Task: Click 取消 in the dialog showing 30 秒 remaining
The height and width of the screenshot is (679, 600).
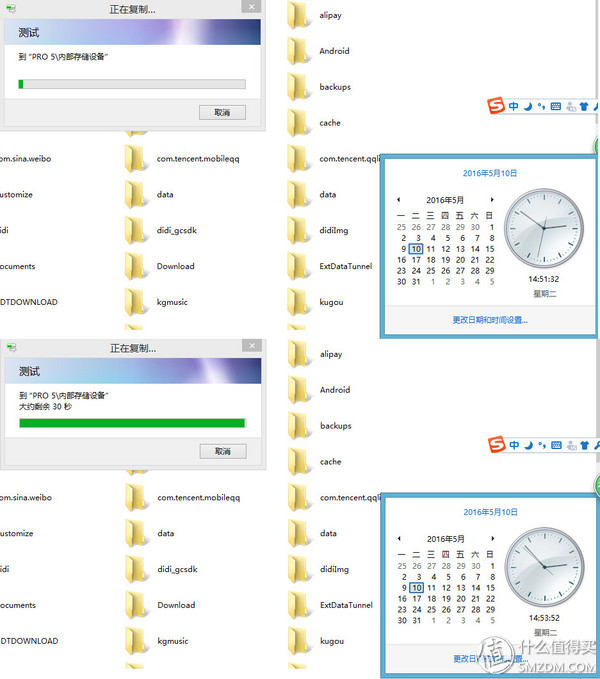Action: [x=222, y=452]
